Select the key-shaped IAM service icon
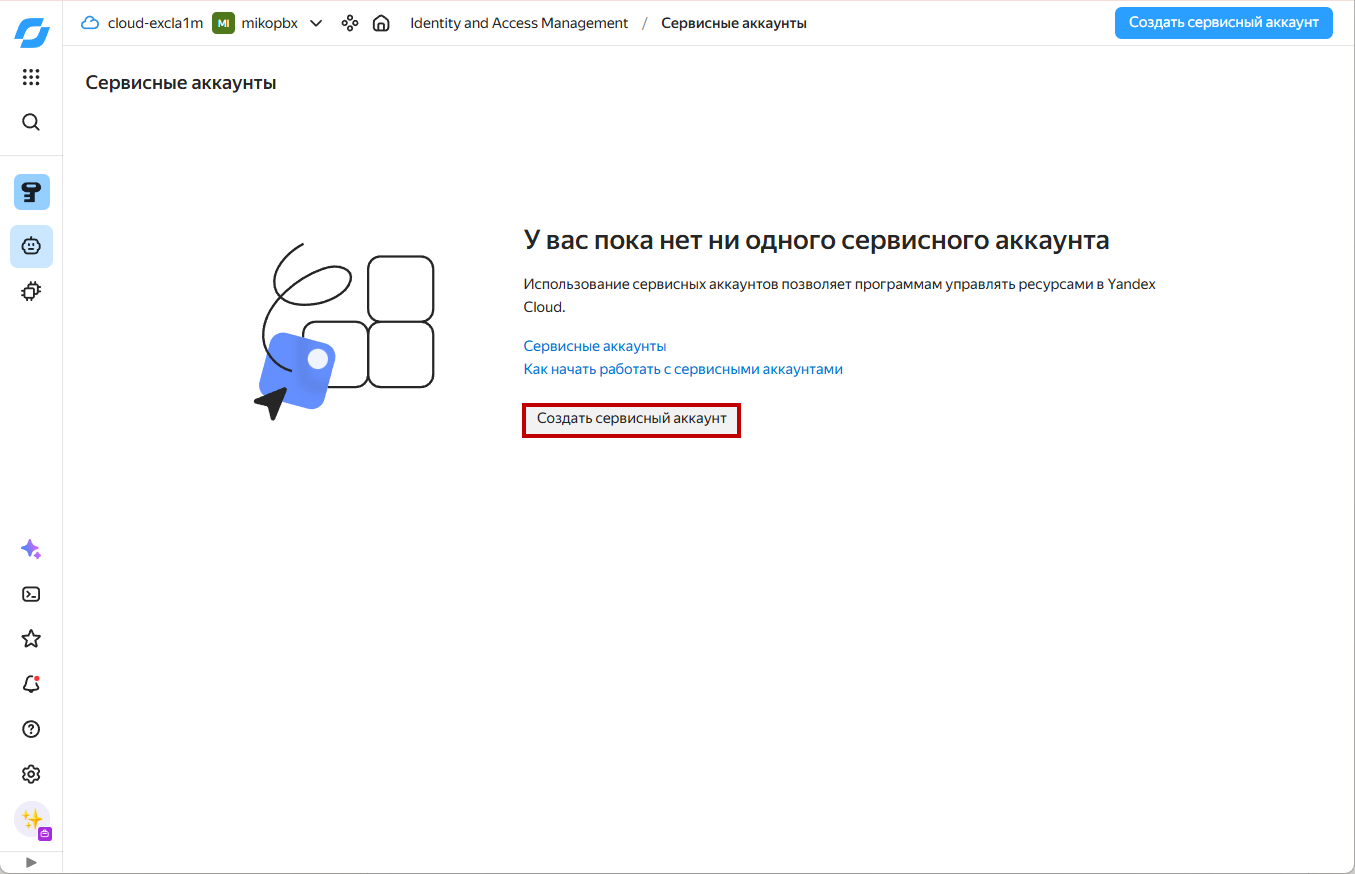Viewport: 1355px width, 874px height. pos(31,192)
